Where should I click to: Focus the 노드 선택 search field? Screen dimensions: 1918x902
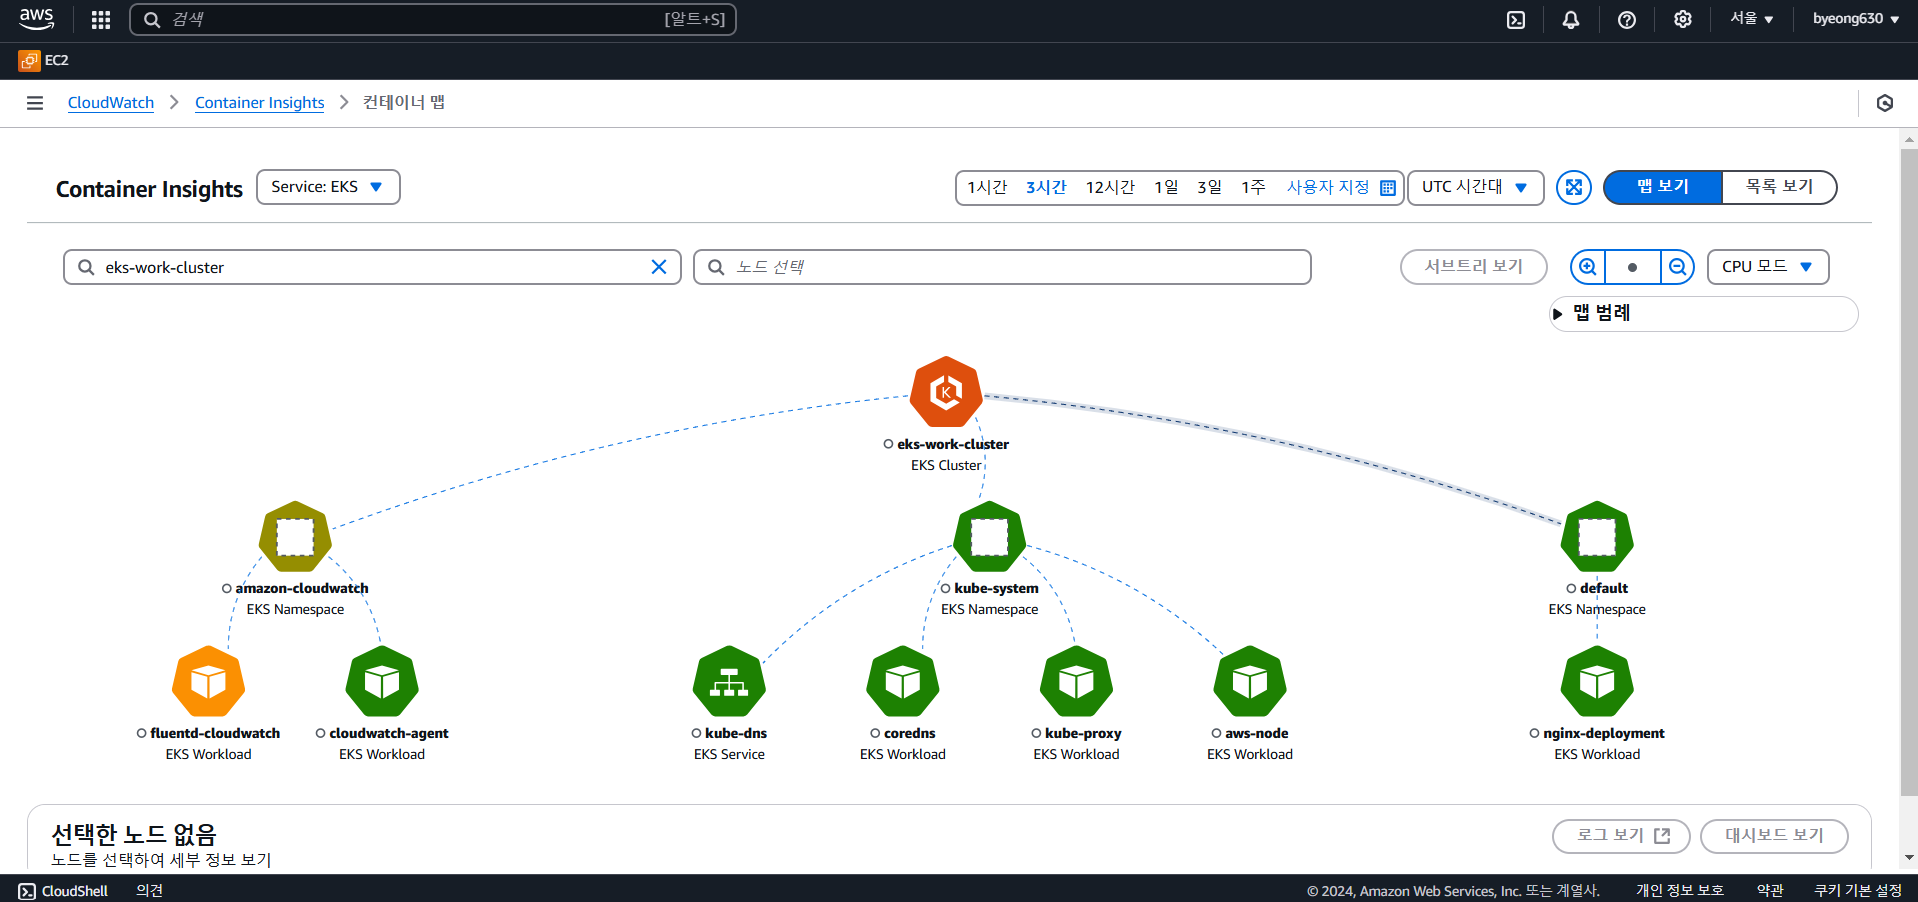click(1002, 267)
